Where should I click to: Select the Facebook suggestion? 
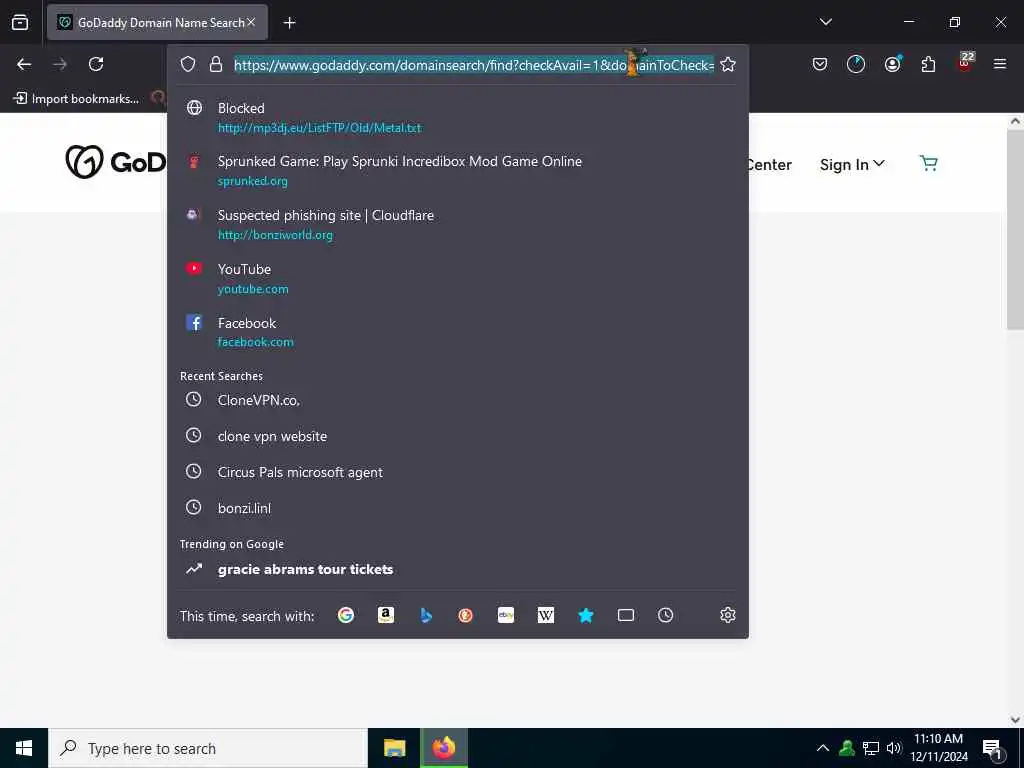point(457,332)
